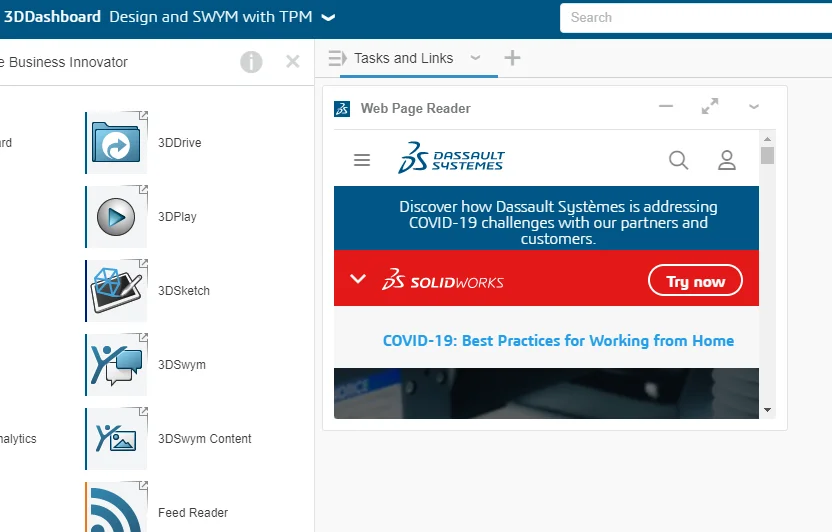Click the Web Page Reader title text
Viewport: 832px width, 532px height.
[415, 108]
